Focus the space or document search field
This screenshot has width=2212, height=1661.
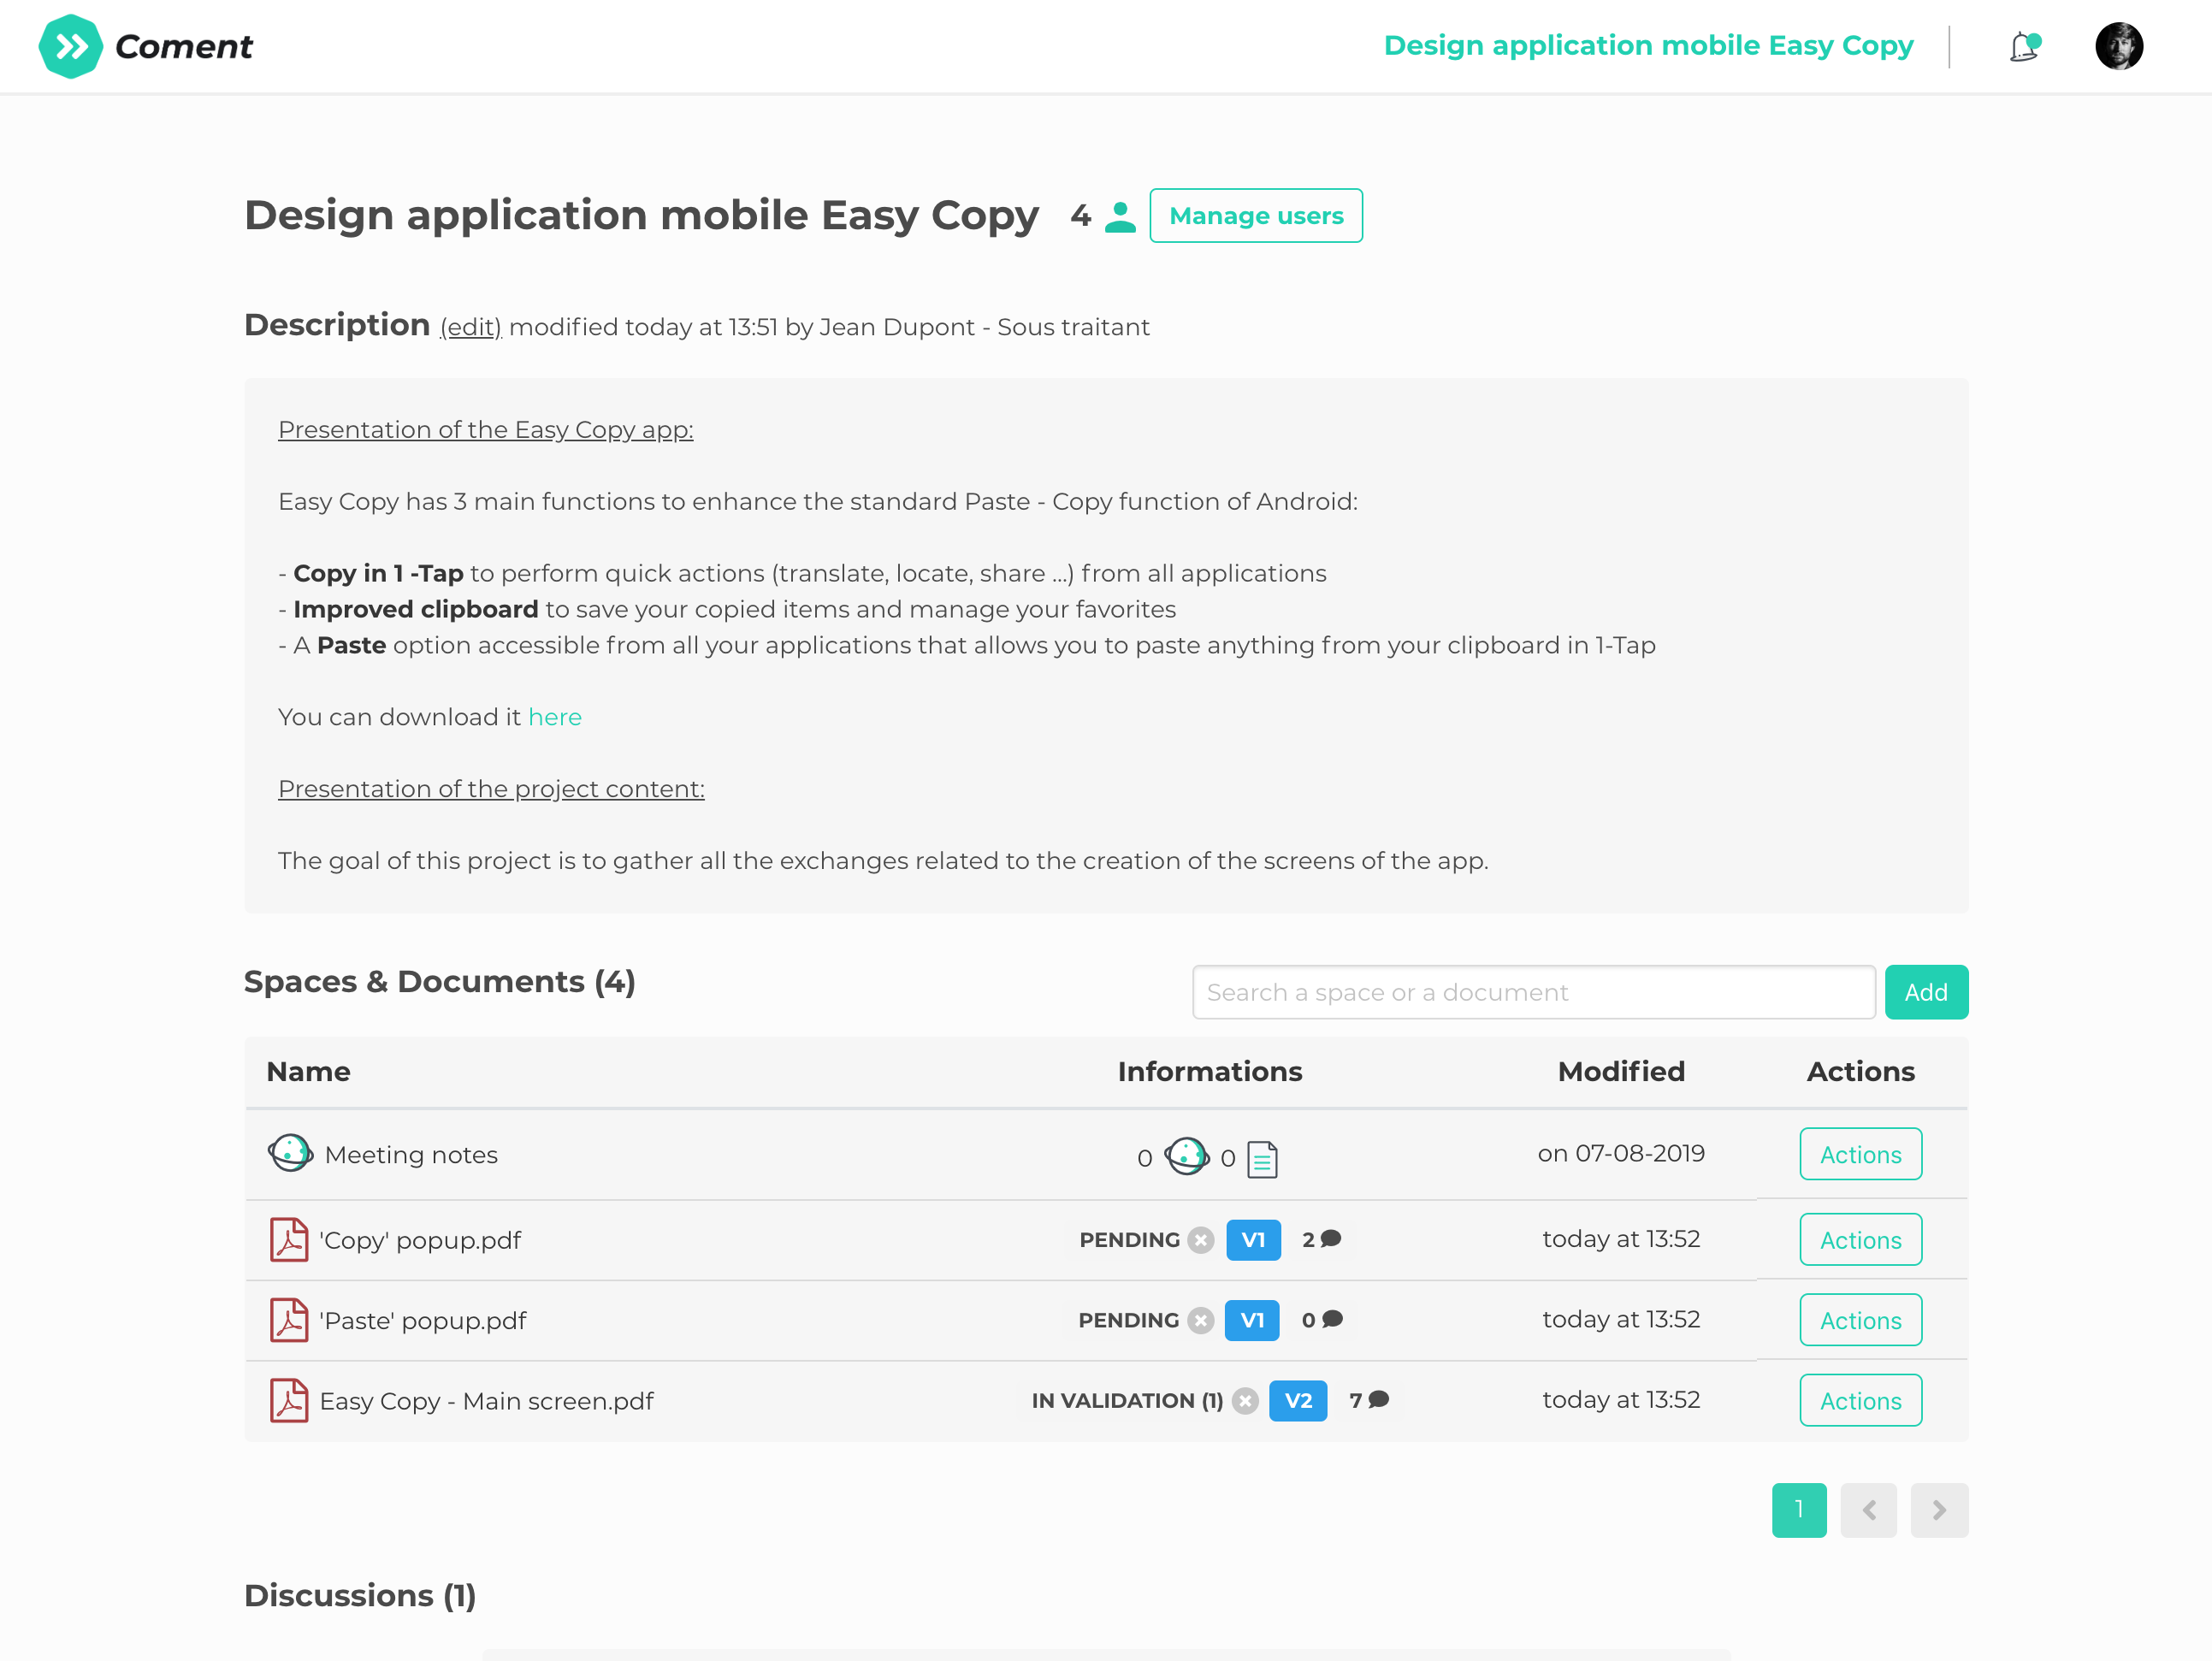click(x=1532, y=992)
